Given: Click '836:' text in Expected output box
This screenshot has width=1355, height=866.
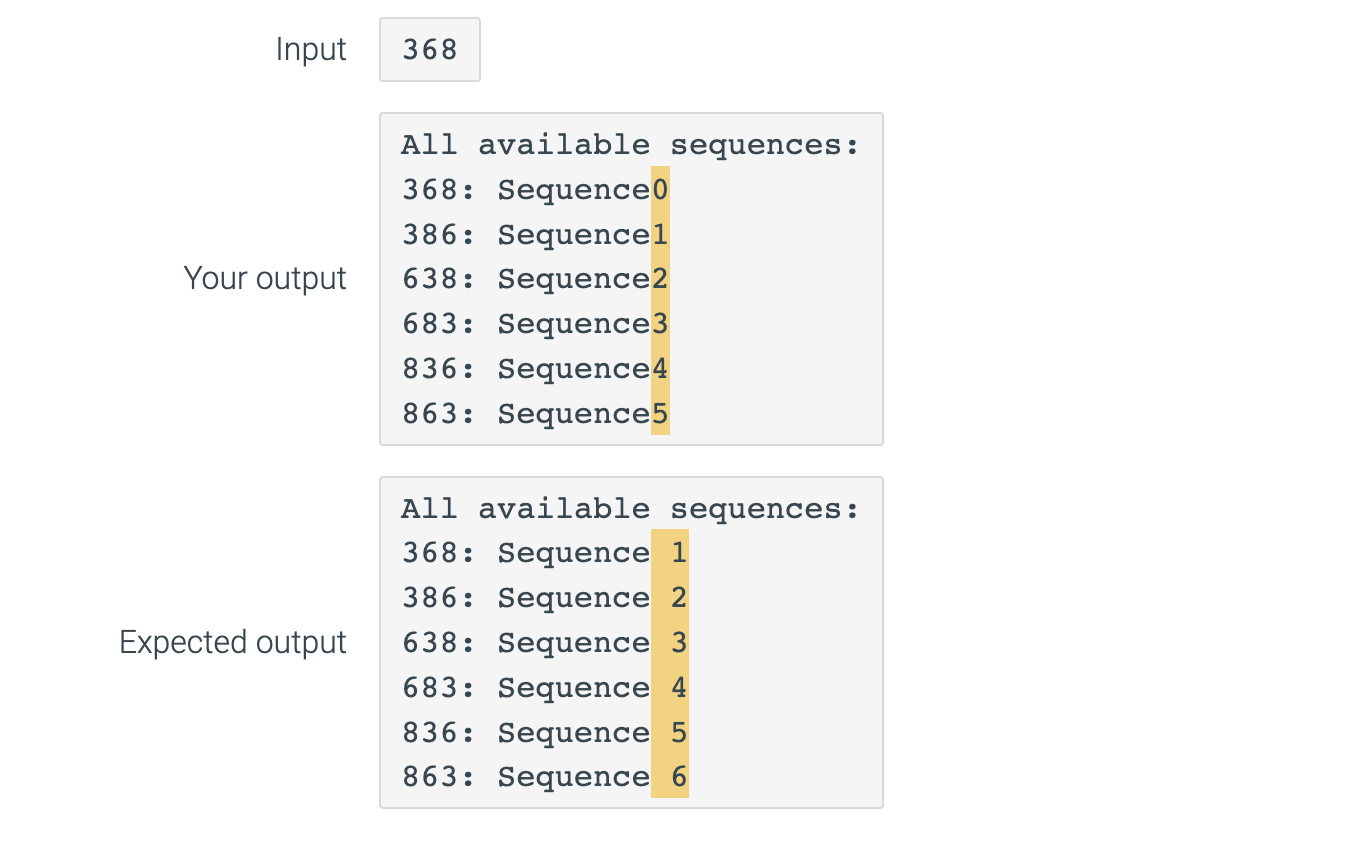Looking at the screenshot, I should (439, 732).
